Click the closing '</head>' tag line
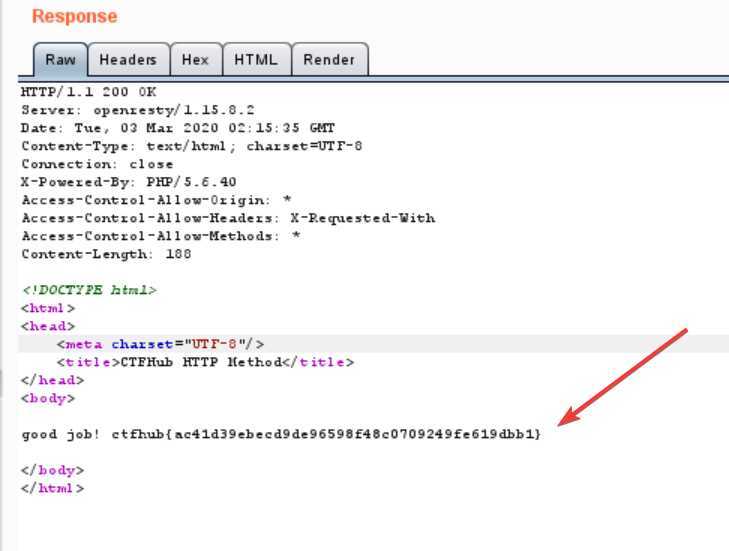Viewport: 729px width, 551px height. pos(53,380)
